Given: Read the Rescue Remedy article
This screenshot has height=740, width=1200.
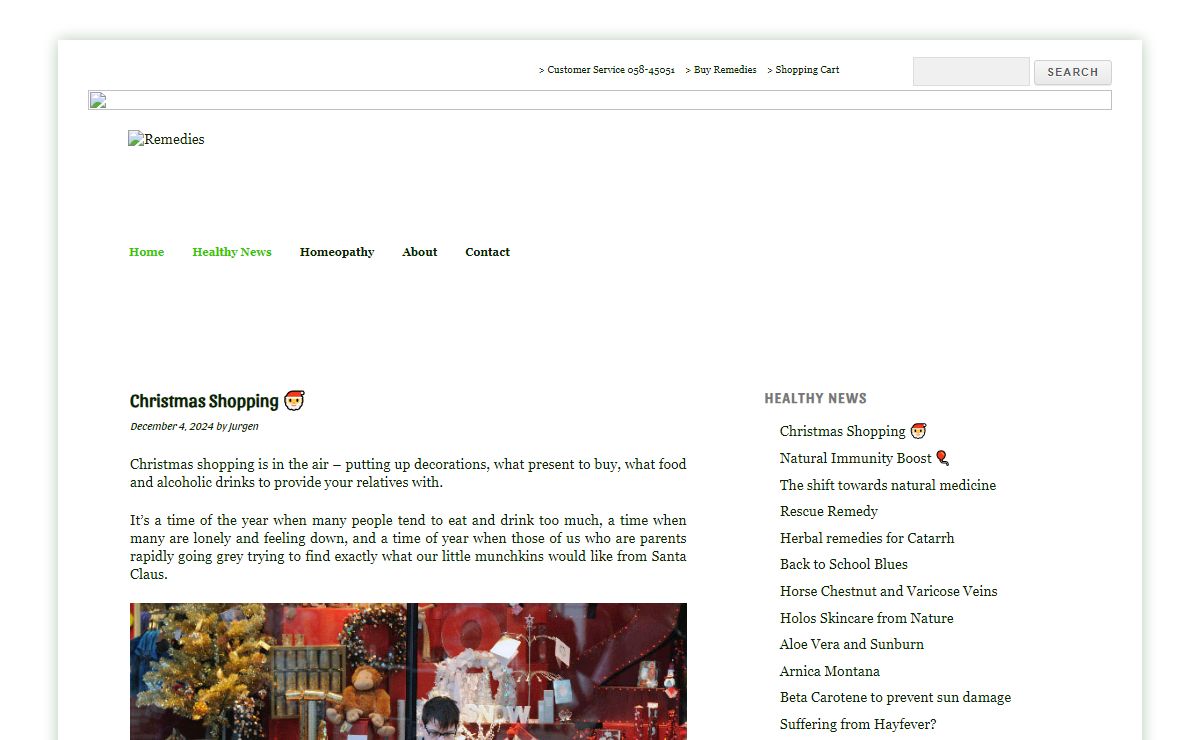Looking at the screenshot, I should pyautogui.click(x=829, y=511).
